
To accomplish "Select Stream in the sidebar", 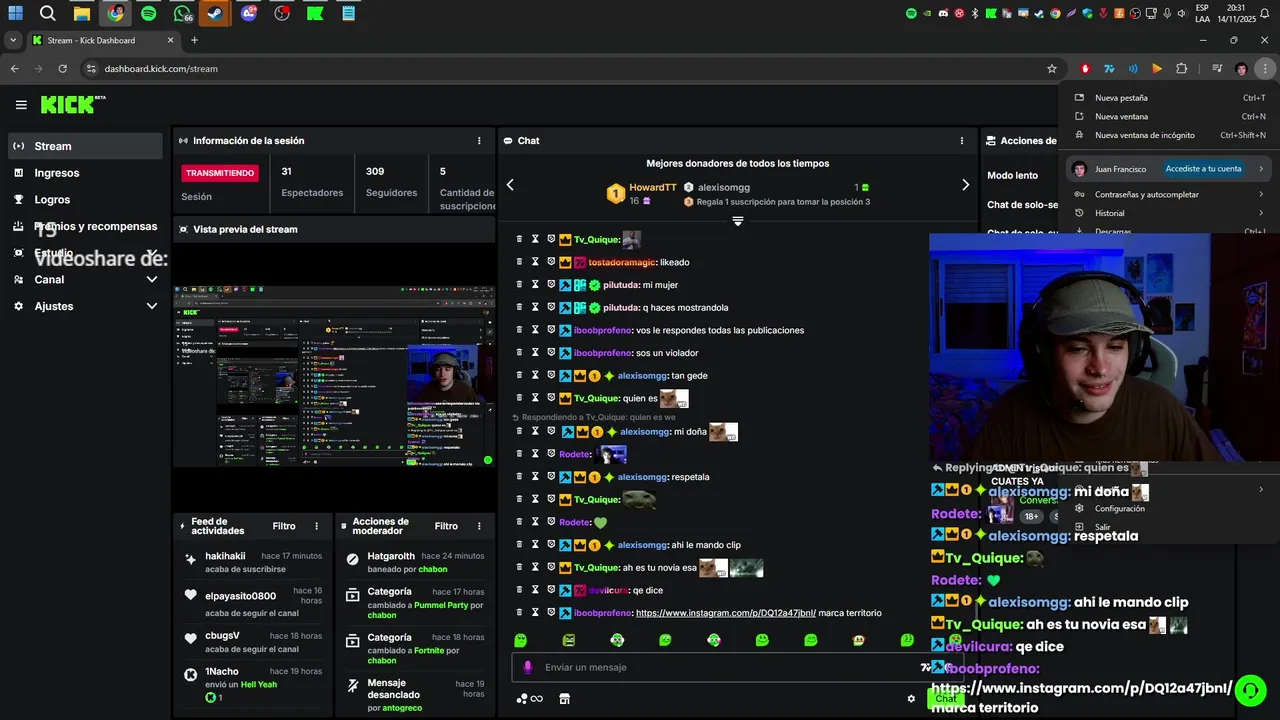I will click(85, 146).
